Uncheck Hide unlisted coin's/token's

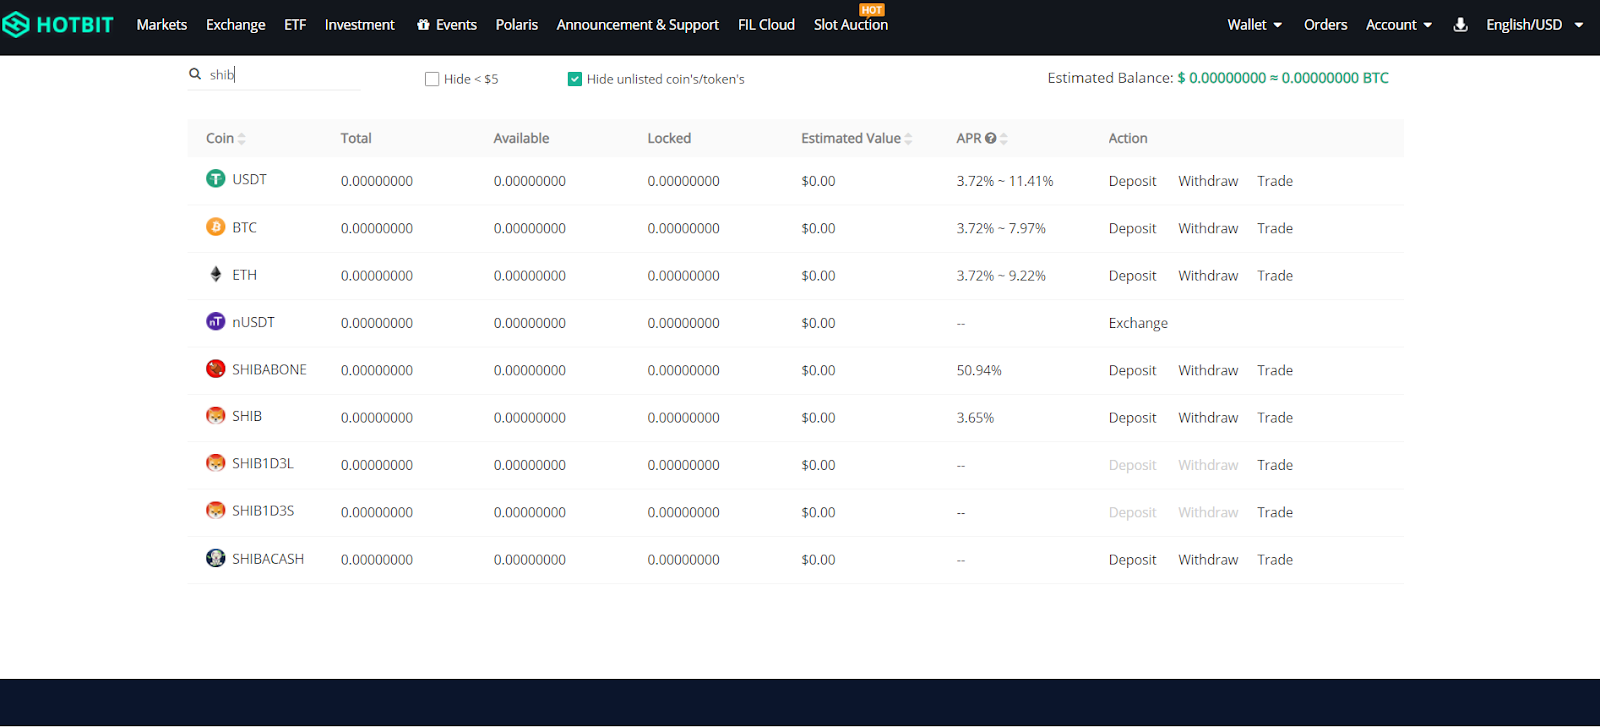click(574, 79)
